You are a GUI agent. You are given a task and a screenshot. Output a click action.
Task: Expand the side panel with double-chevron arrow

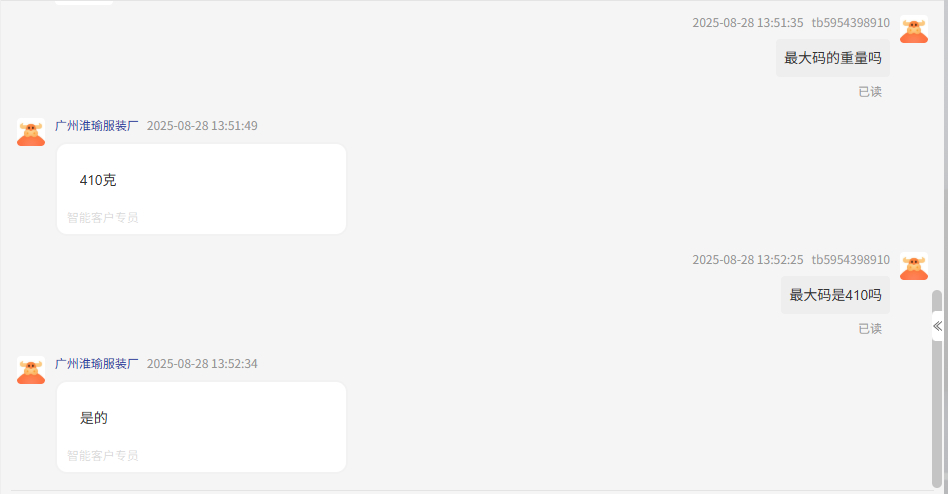click(x=937, y=326)
